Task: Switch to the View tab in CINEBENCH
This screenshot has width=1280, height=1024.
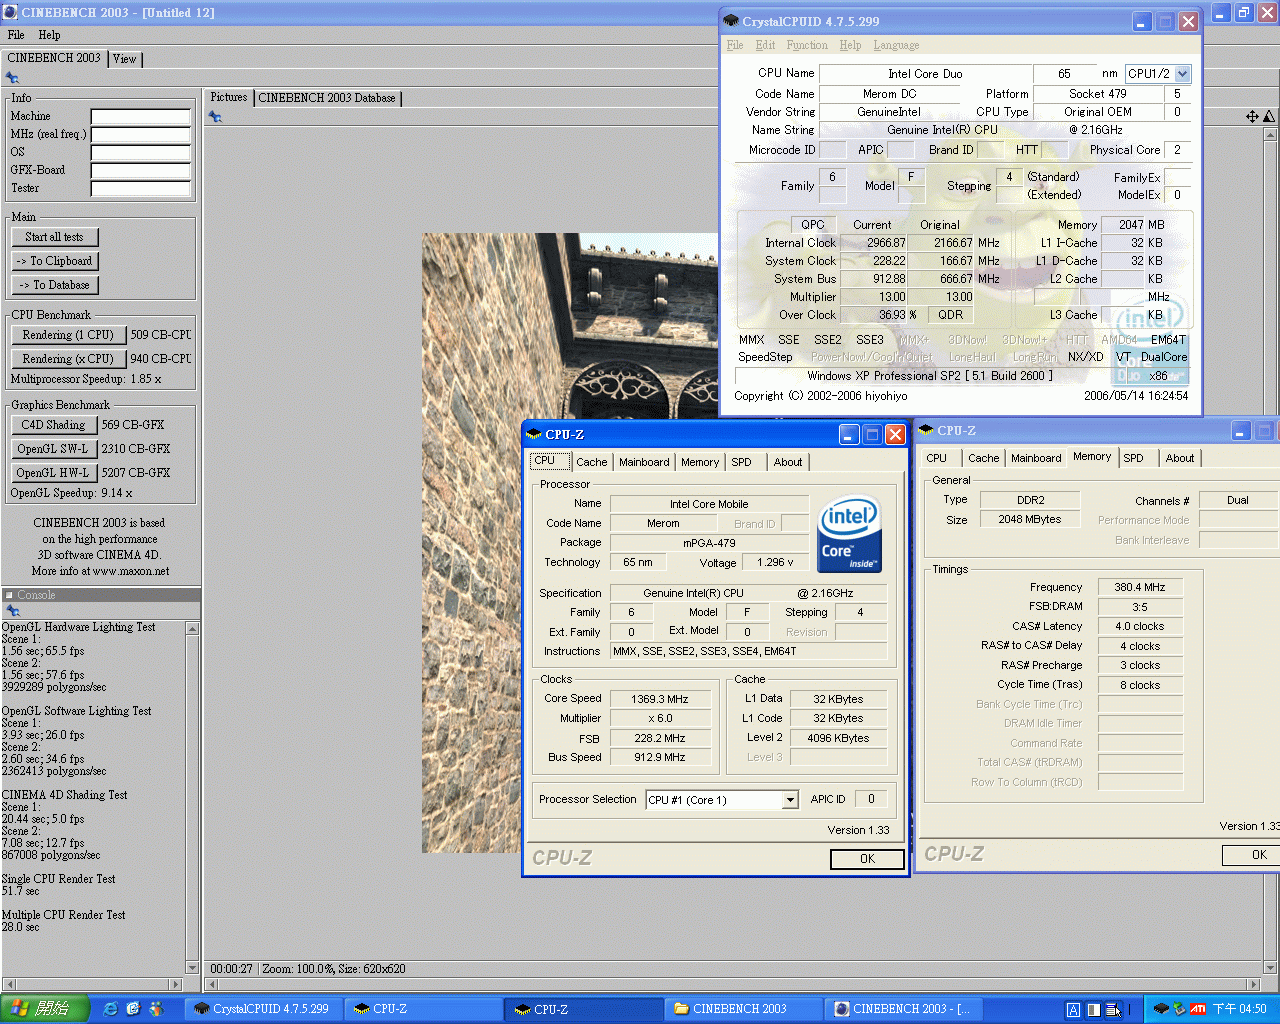Action: (125, 59)
